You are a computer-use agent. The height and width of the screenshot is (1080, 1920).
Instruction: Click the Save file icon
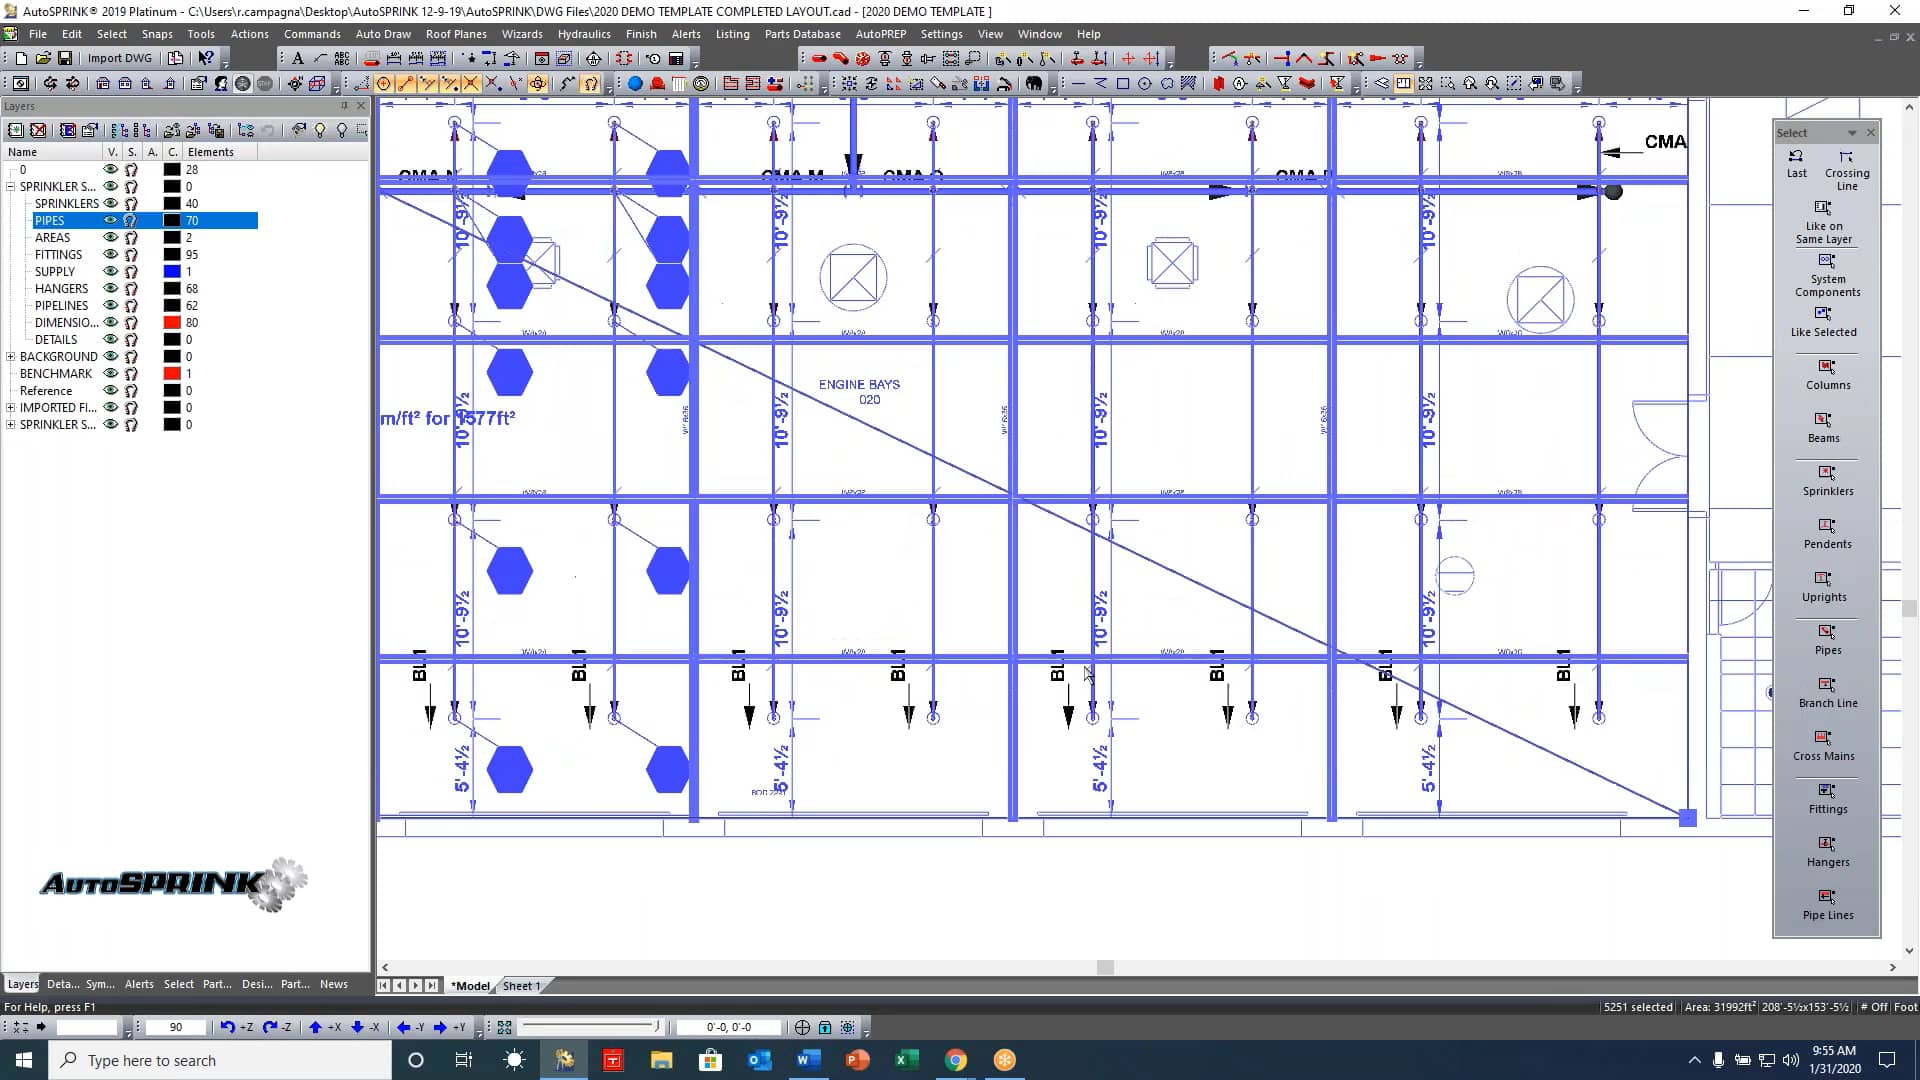(x=65, y=58)
